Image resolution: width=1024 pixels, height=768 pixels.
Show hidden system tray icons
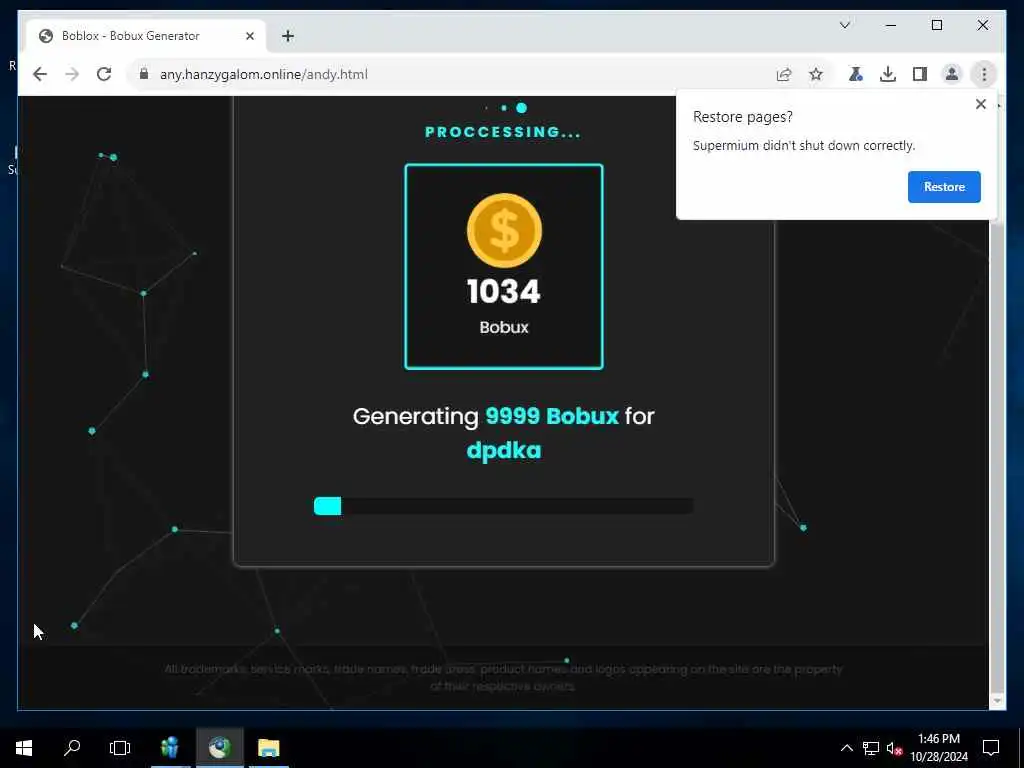coord(846,748)
